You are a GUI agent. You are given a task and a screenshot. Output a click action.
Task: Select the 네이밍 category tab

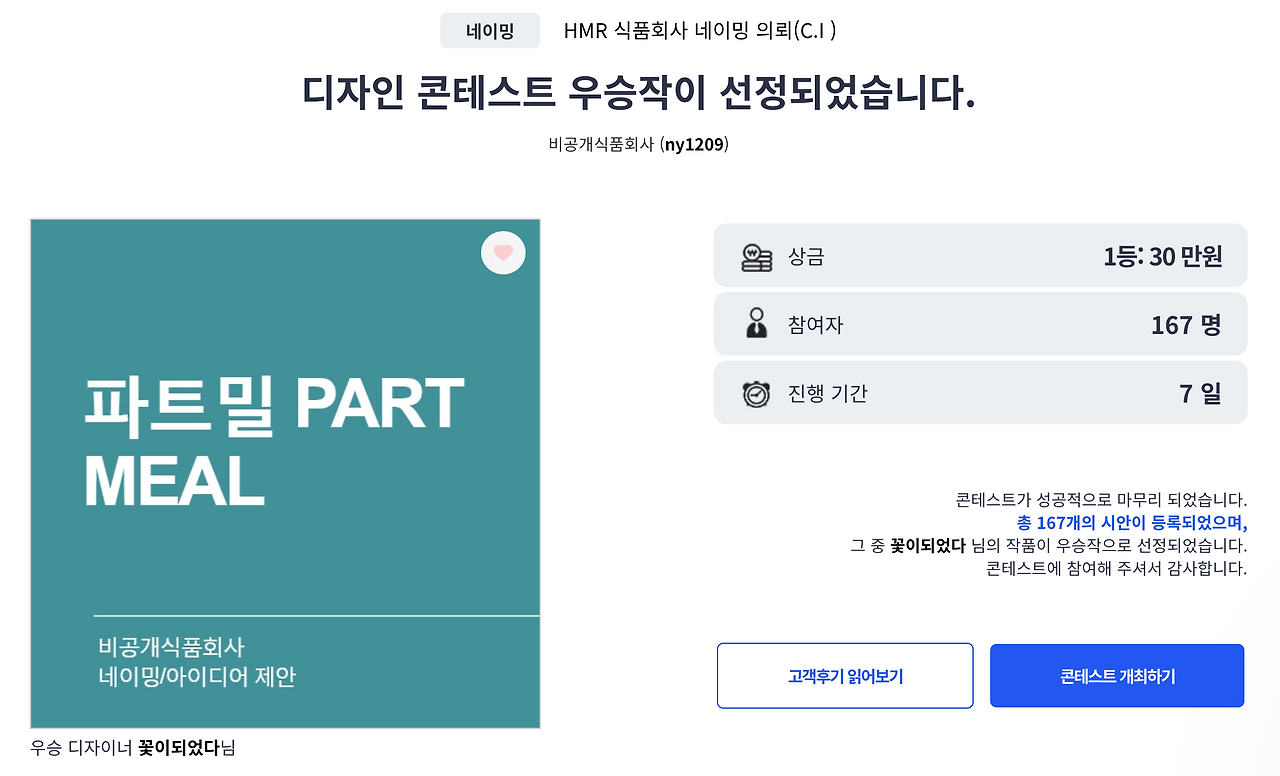[489, 30]
